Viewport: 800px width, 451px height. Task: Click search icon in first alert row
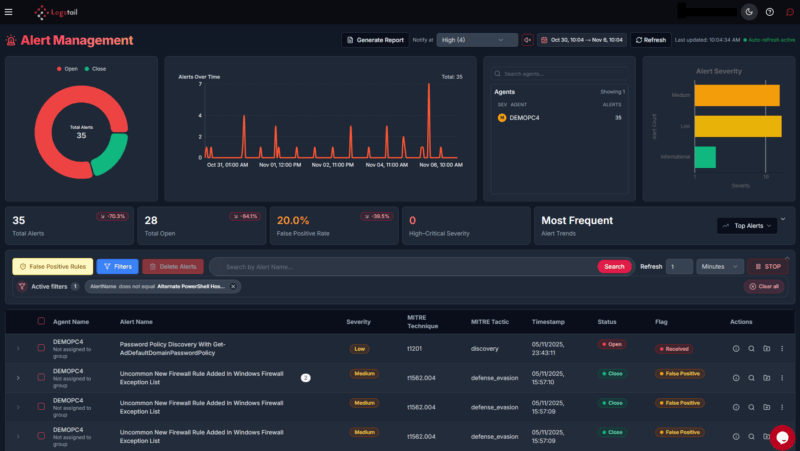(x=751, y=348)
